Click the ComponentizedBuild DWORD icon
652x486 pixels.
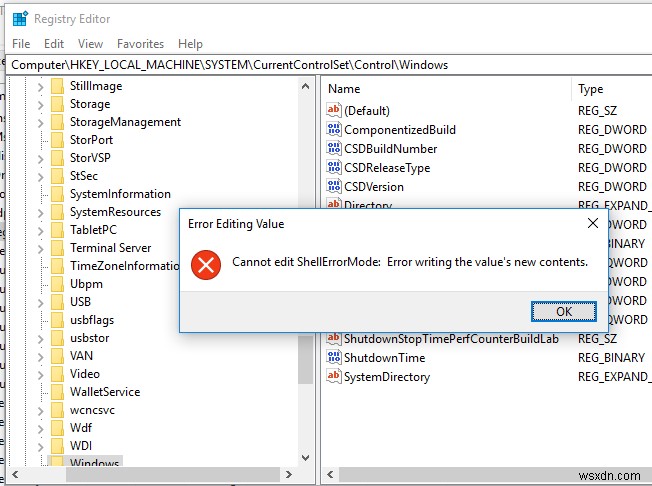[333, 129]
